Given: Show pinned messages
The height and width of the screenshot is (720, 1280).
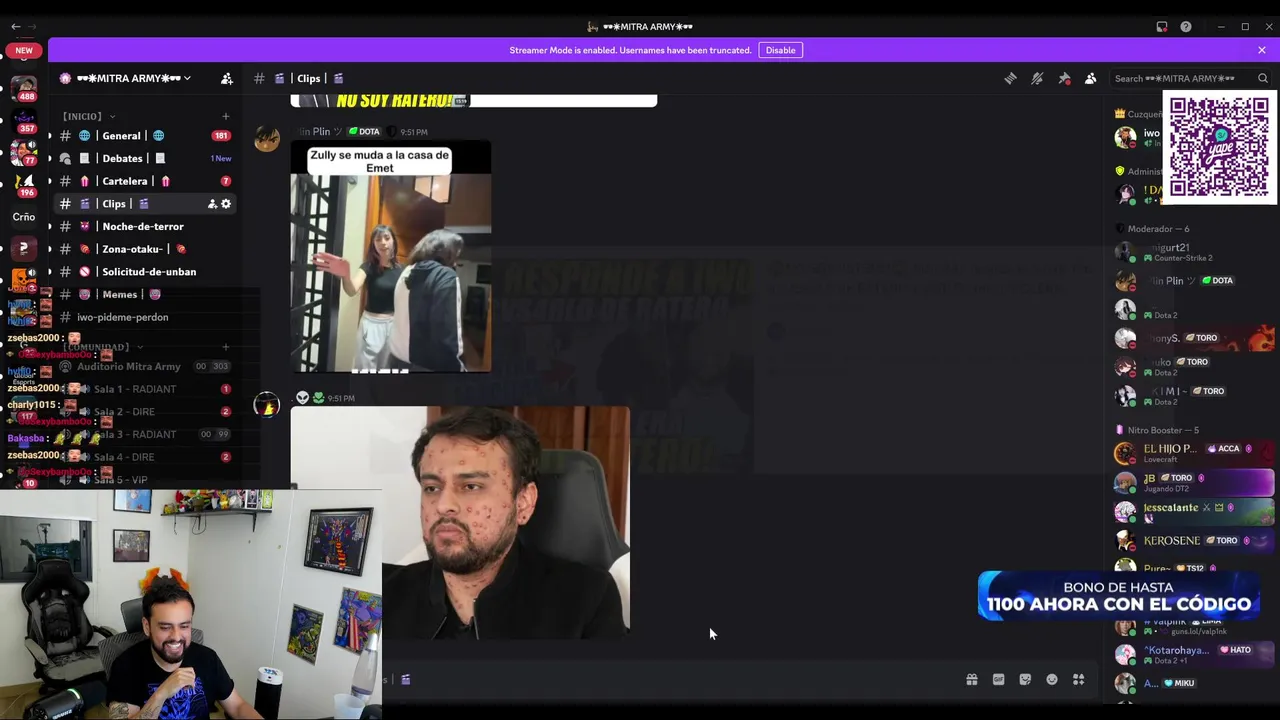Looking at the screenshot, I should pyautogui.click(x=1064, y=78).
